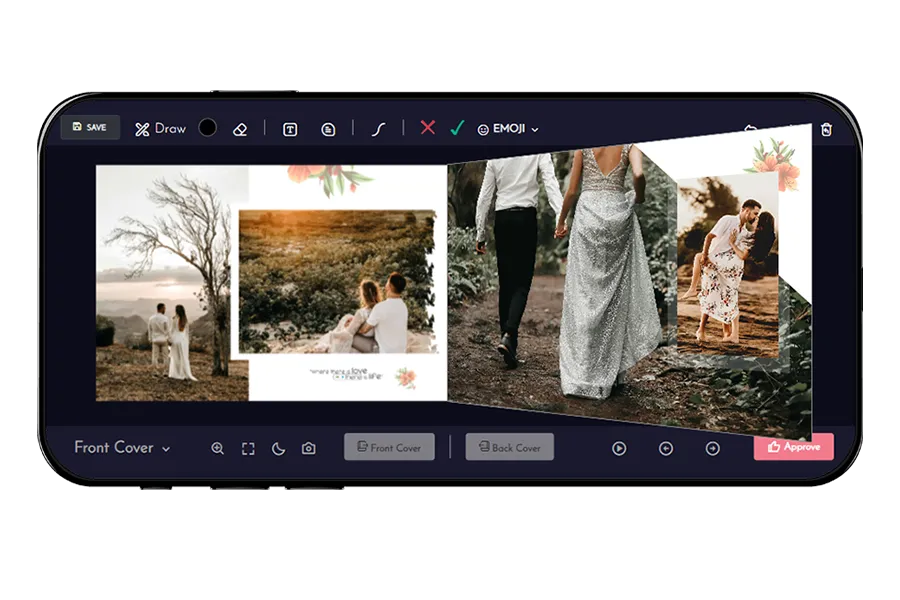Image resolution: width=900 pixels, height=600 pixels.
Task: Click the undo arrow icon
Action: [x=750, y=128]
